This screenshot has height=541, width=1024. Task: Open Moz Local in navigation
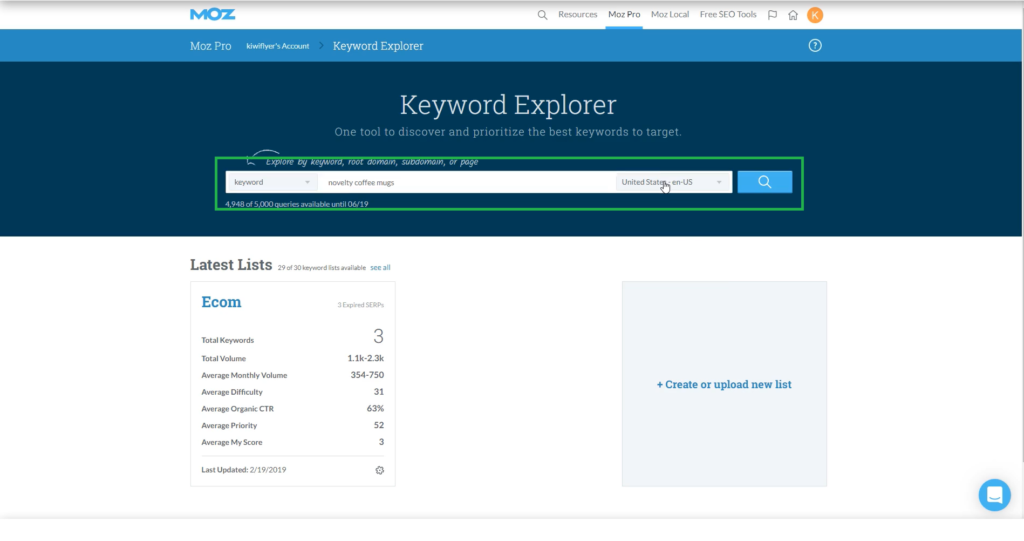pos(669,14)
